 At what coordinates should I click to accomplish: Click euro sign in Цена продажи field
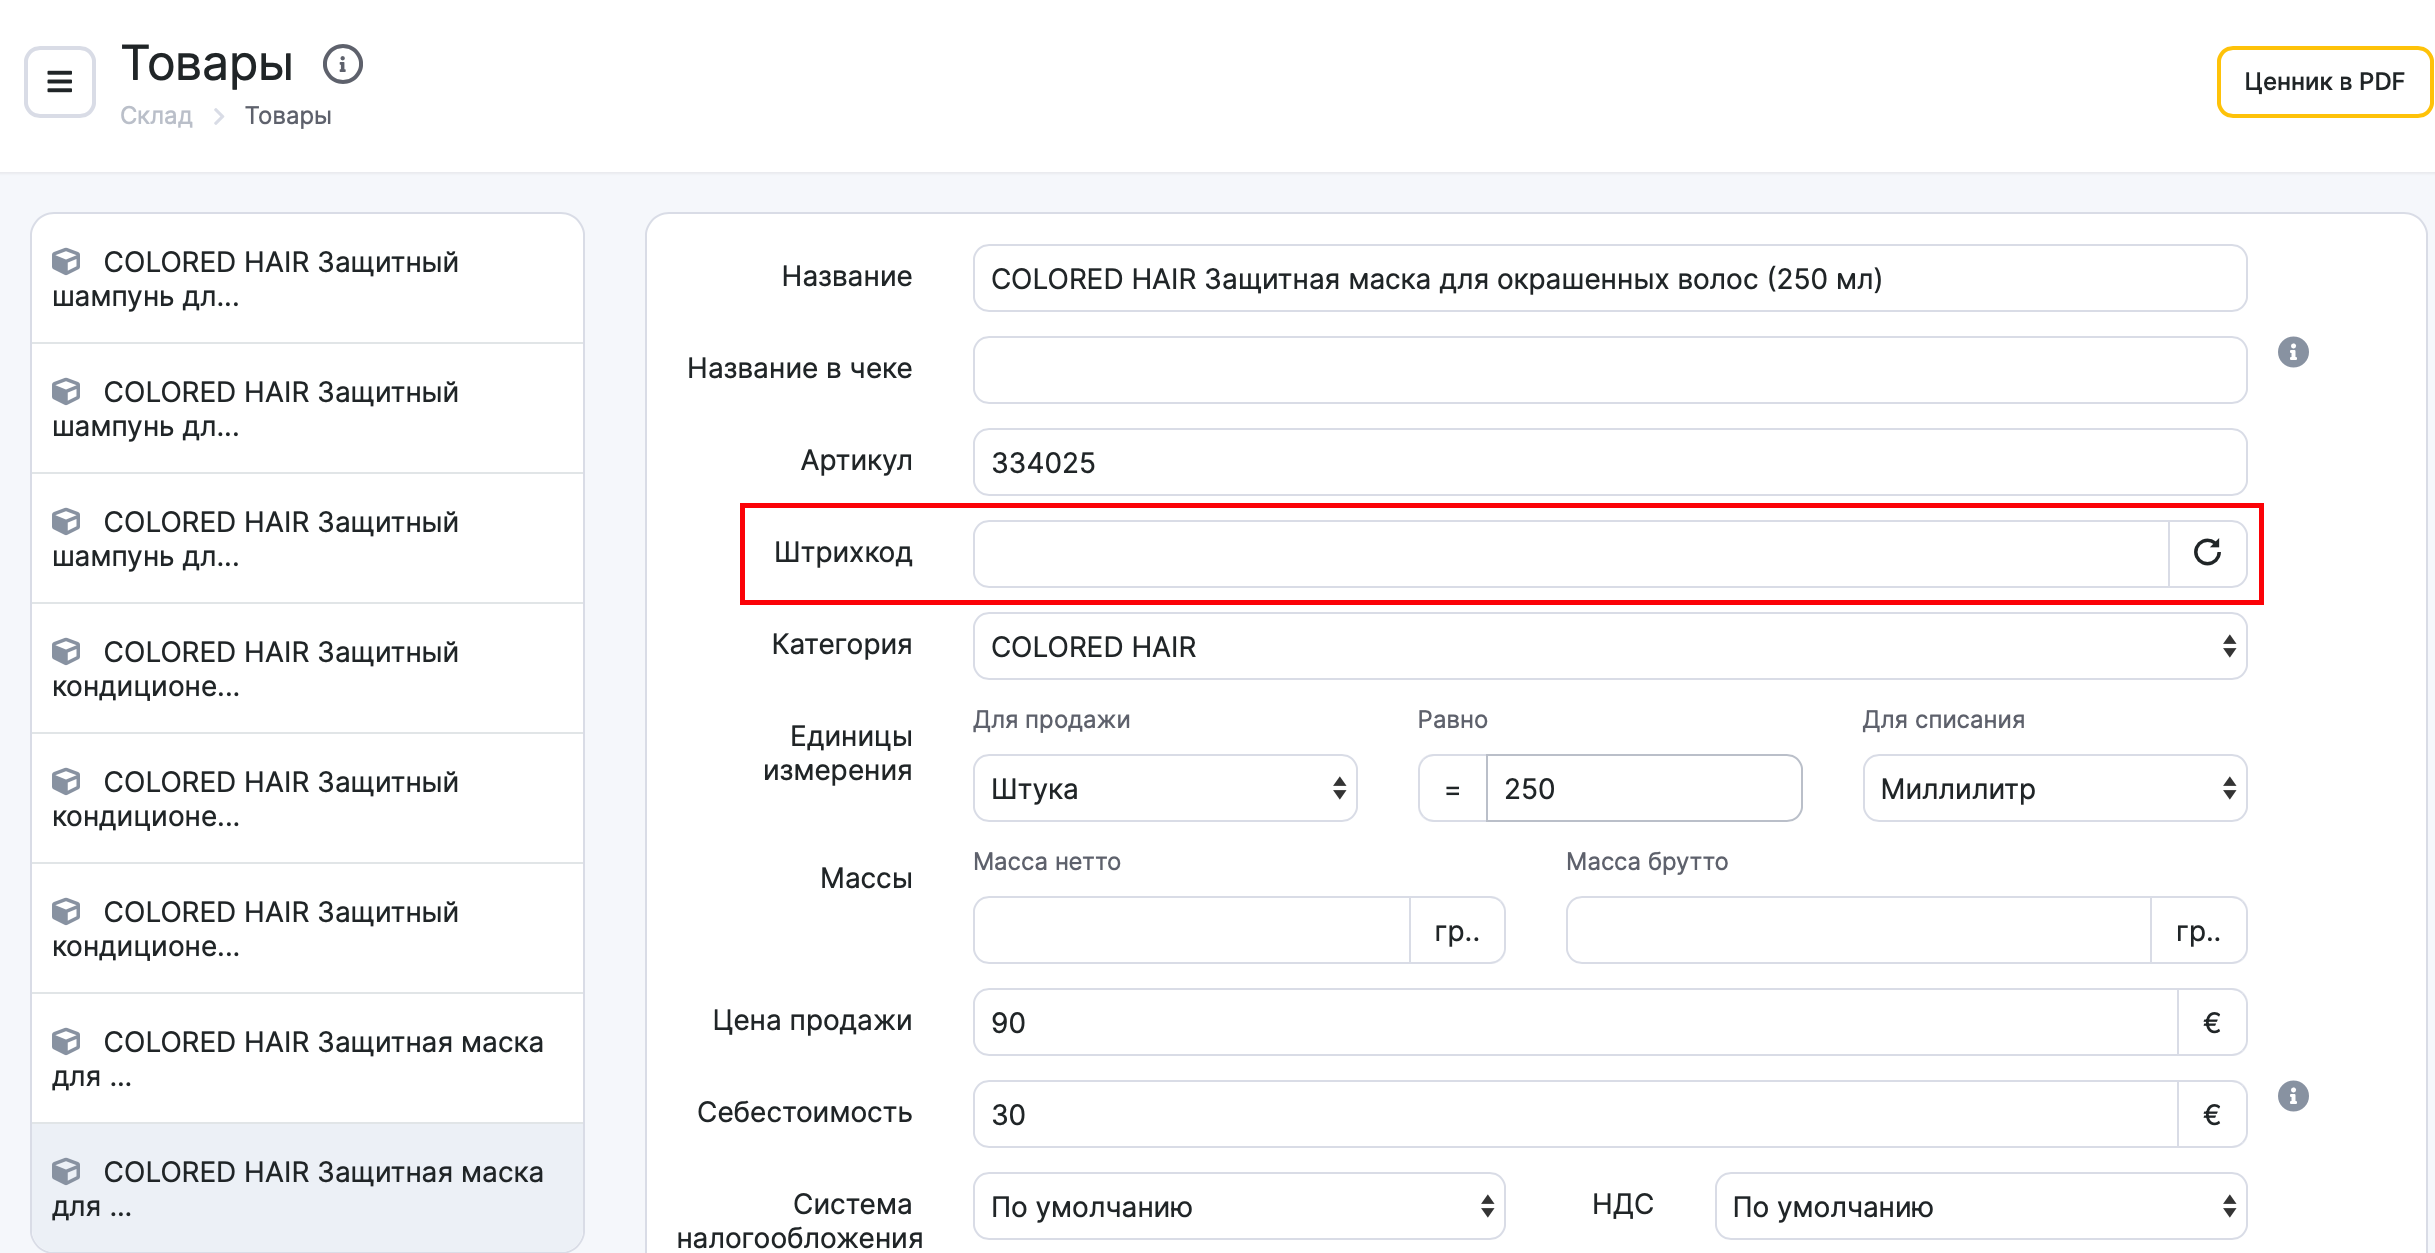[2211, 1022]
